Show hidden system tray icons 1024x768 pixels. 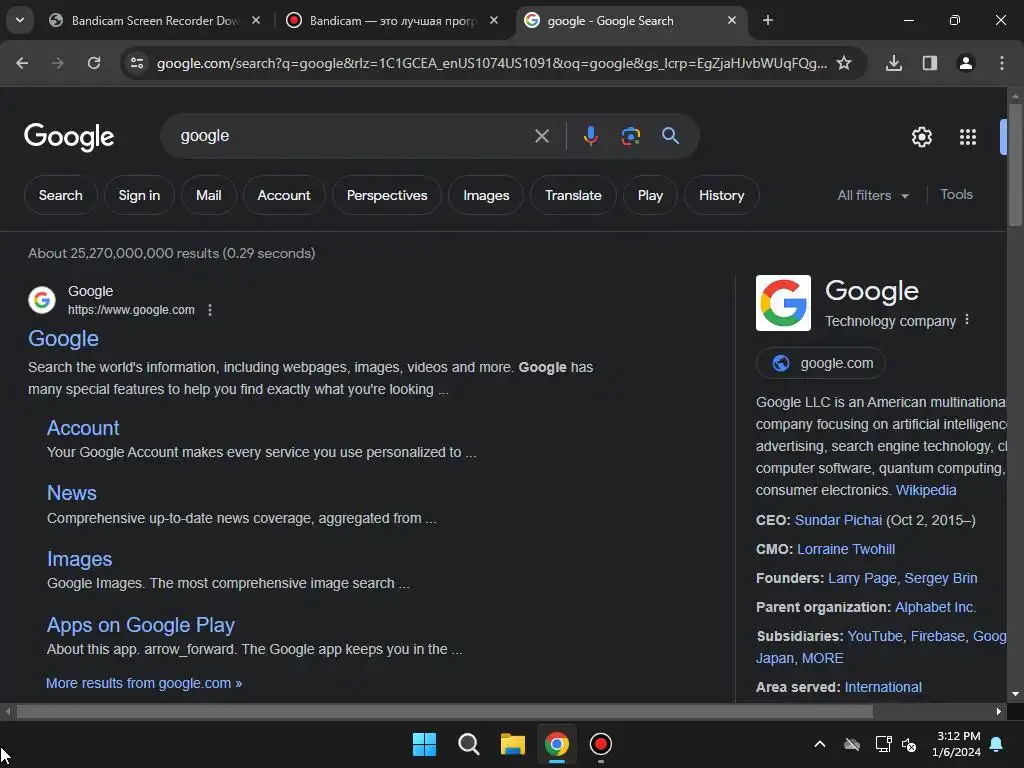[x=820, y=744]
